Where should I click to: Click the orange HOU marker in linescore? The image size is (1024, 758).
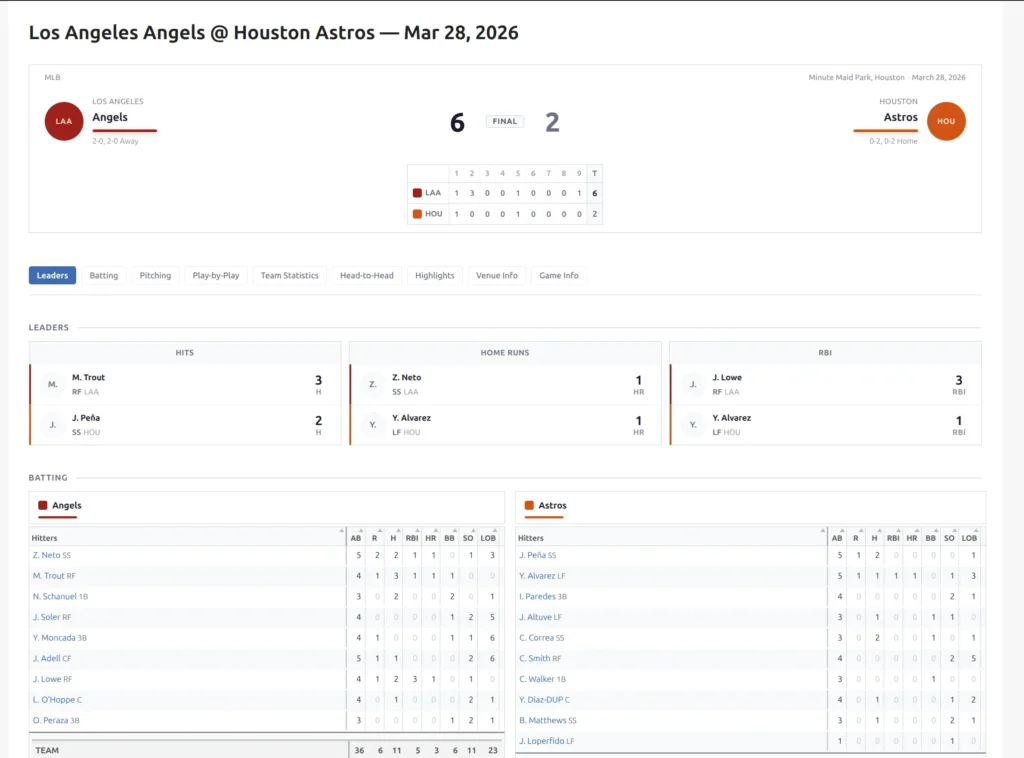pos(417,213)
